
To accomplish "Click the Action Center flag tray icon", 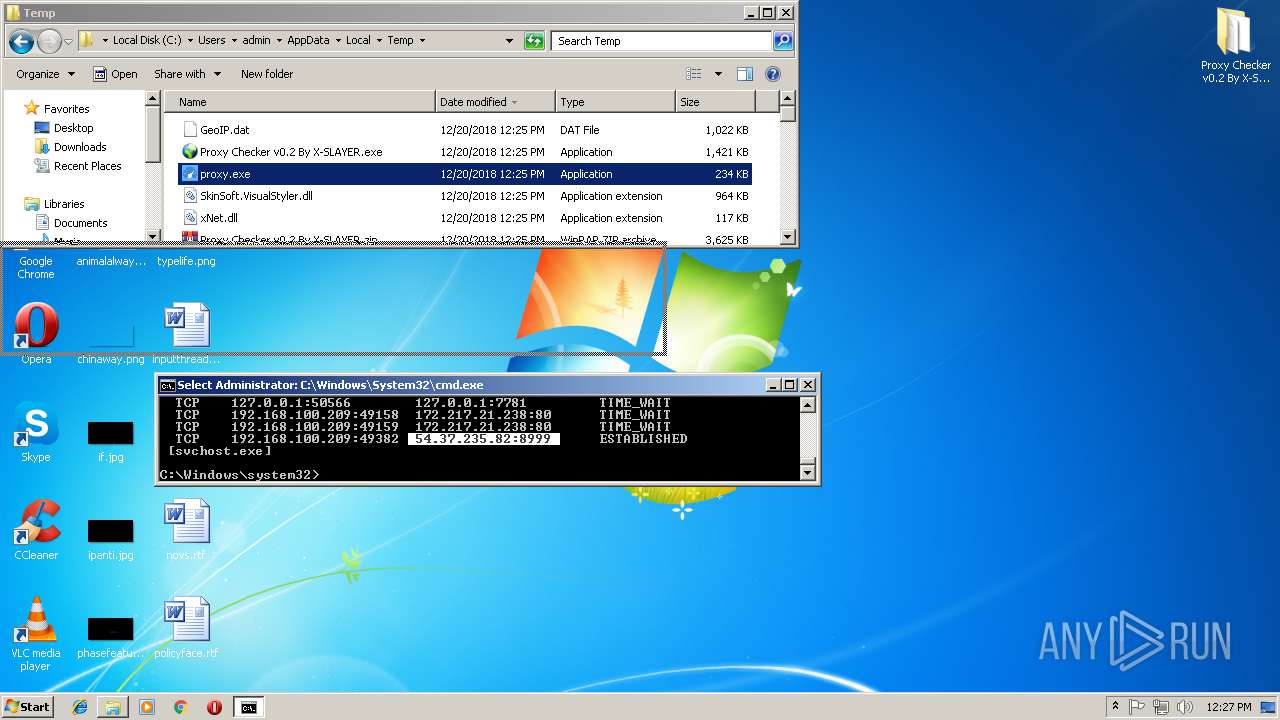I will click(x=1137, y=707).
